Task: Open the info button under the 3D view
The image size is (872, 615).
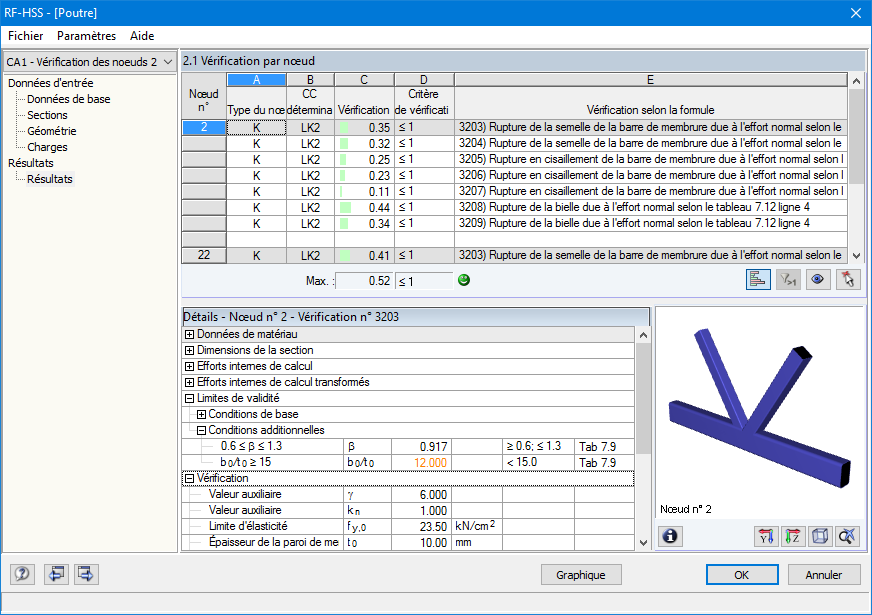Action: click(x=670, y=536)
